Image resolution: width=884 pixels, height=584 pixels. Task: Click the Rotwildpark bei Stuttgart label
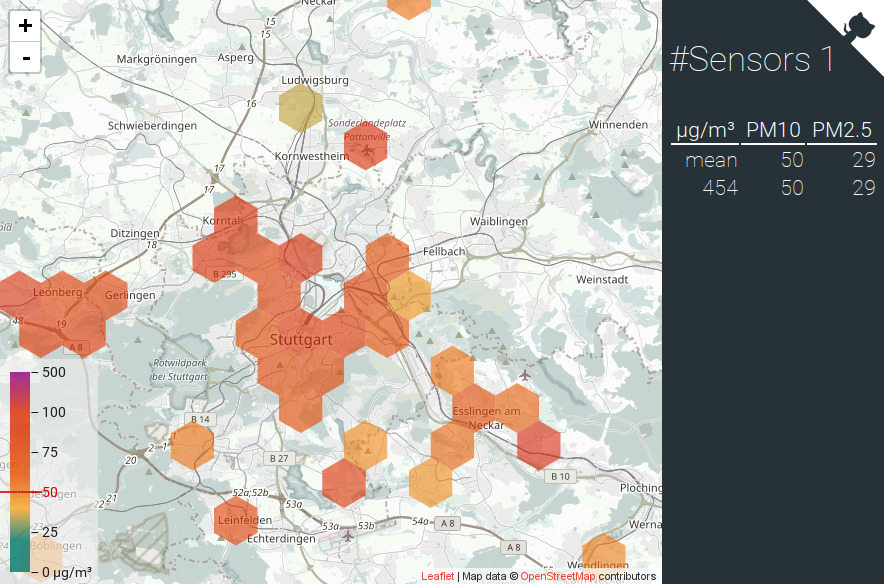180,370
